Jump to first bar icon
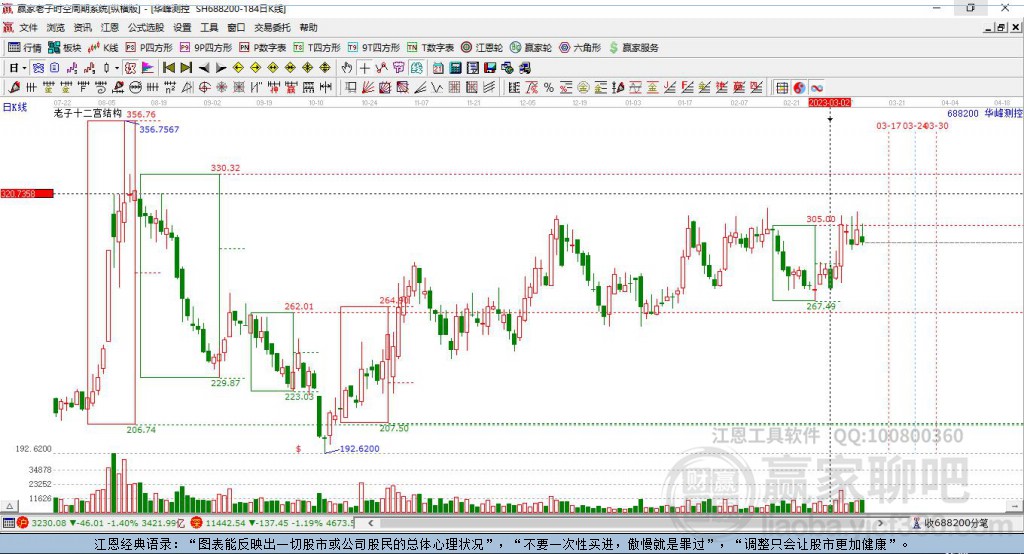Image resolution: width=1024 pixels, height=554 pixels. (168, 68)
